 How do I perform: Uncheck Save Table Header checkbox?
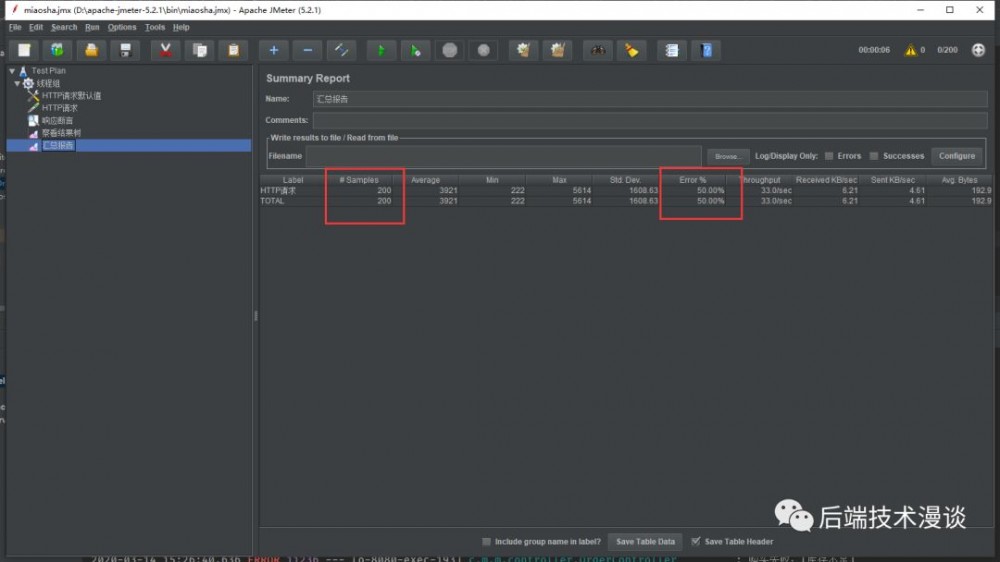(x=696, y=542)
